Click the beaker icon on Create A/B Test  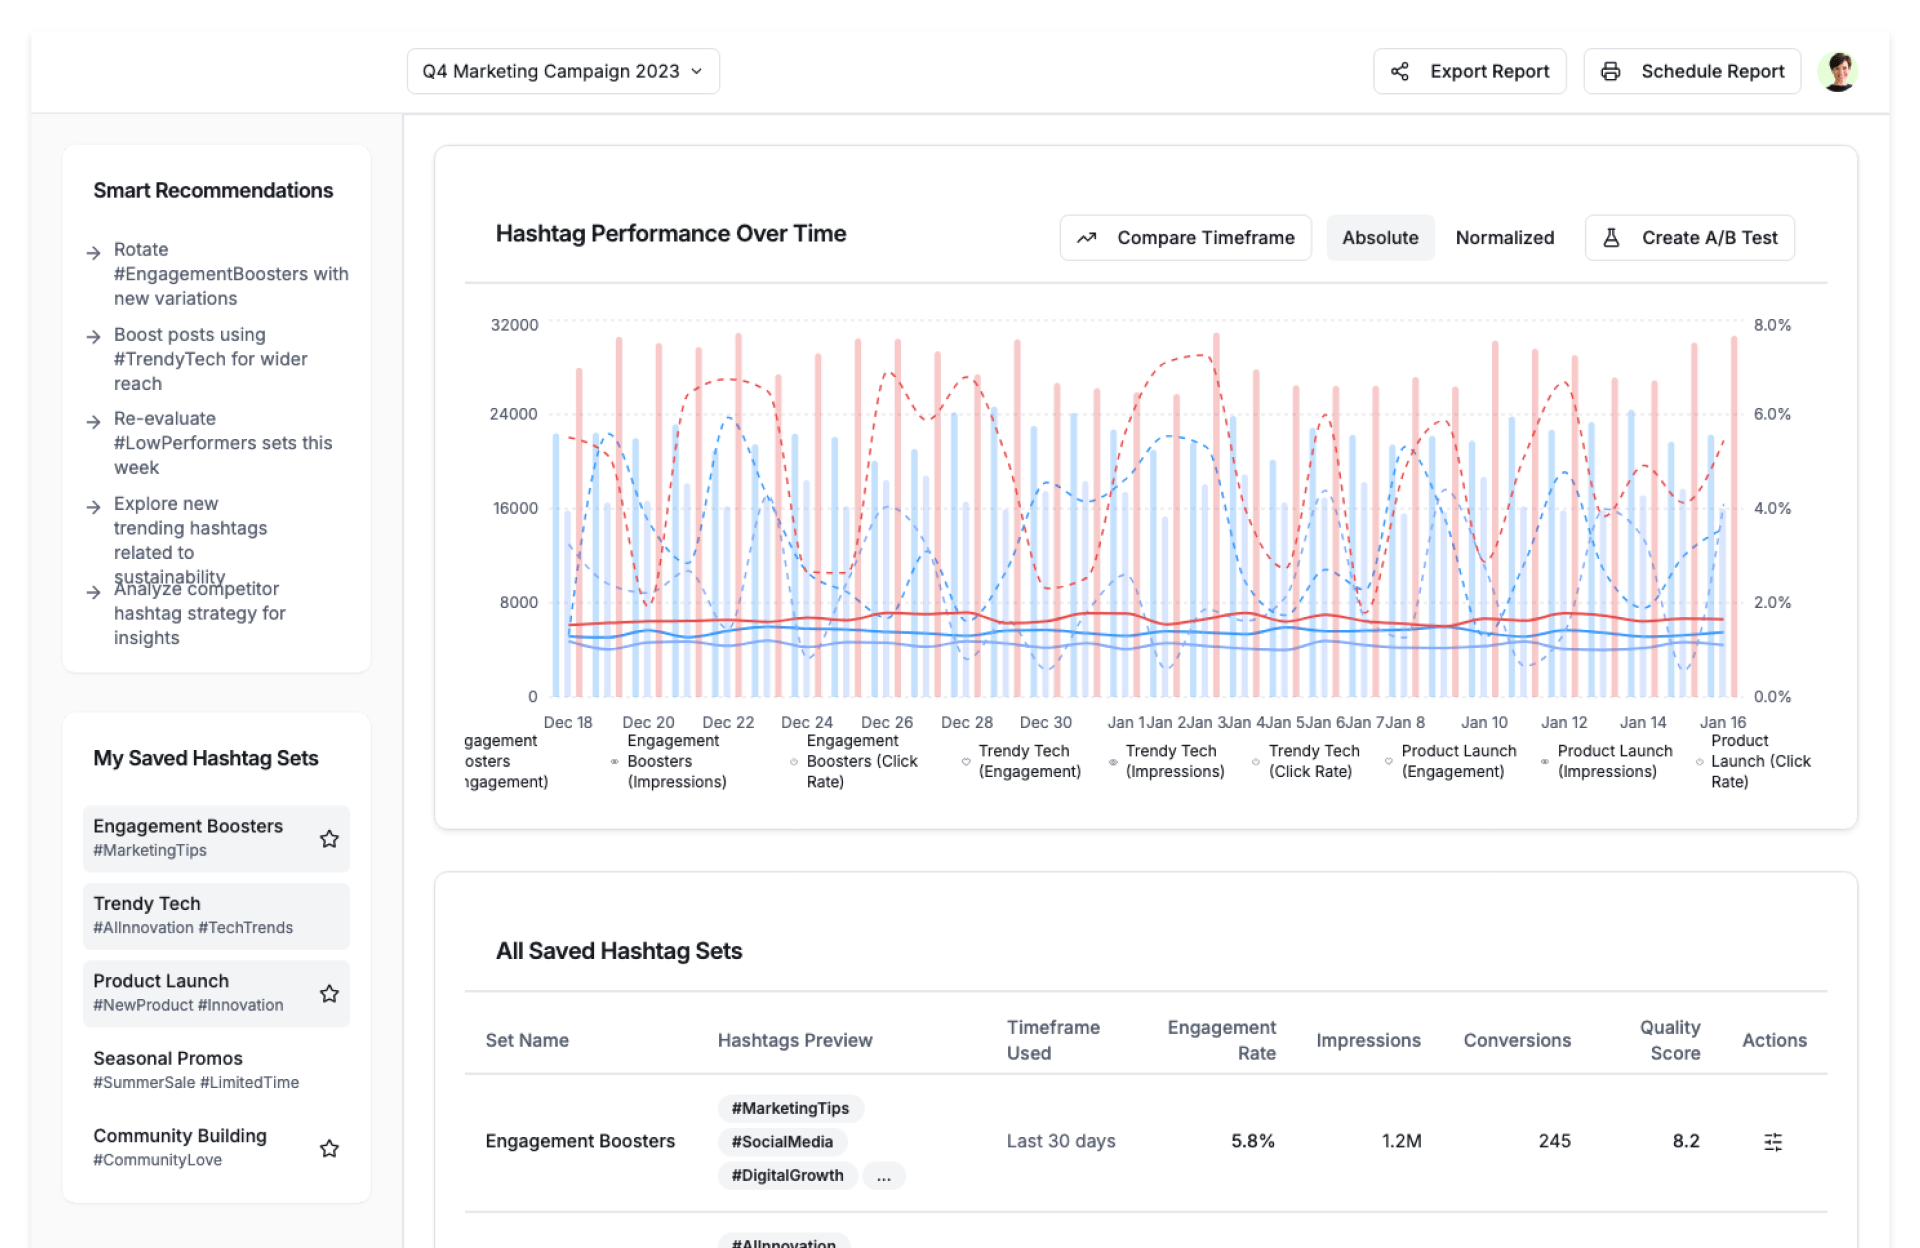(1611, 238)
